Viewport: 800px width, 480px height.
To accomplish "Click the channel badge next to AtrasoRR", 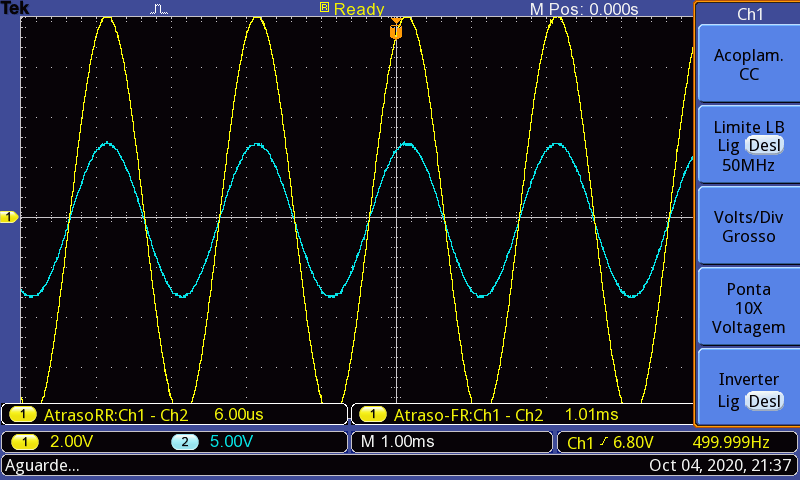I will click(22, 414).
